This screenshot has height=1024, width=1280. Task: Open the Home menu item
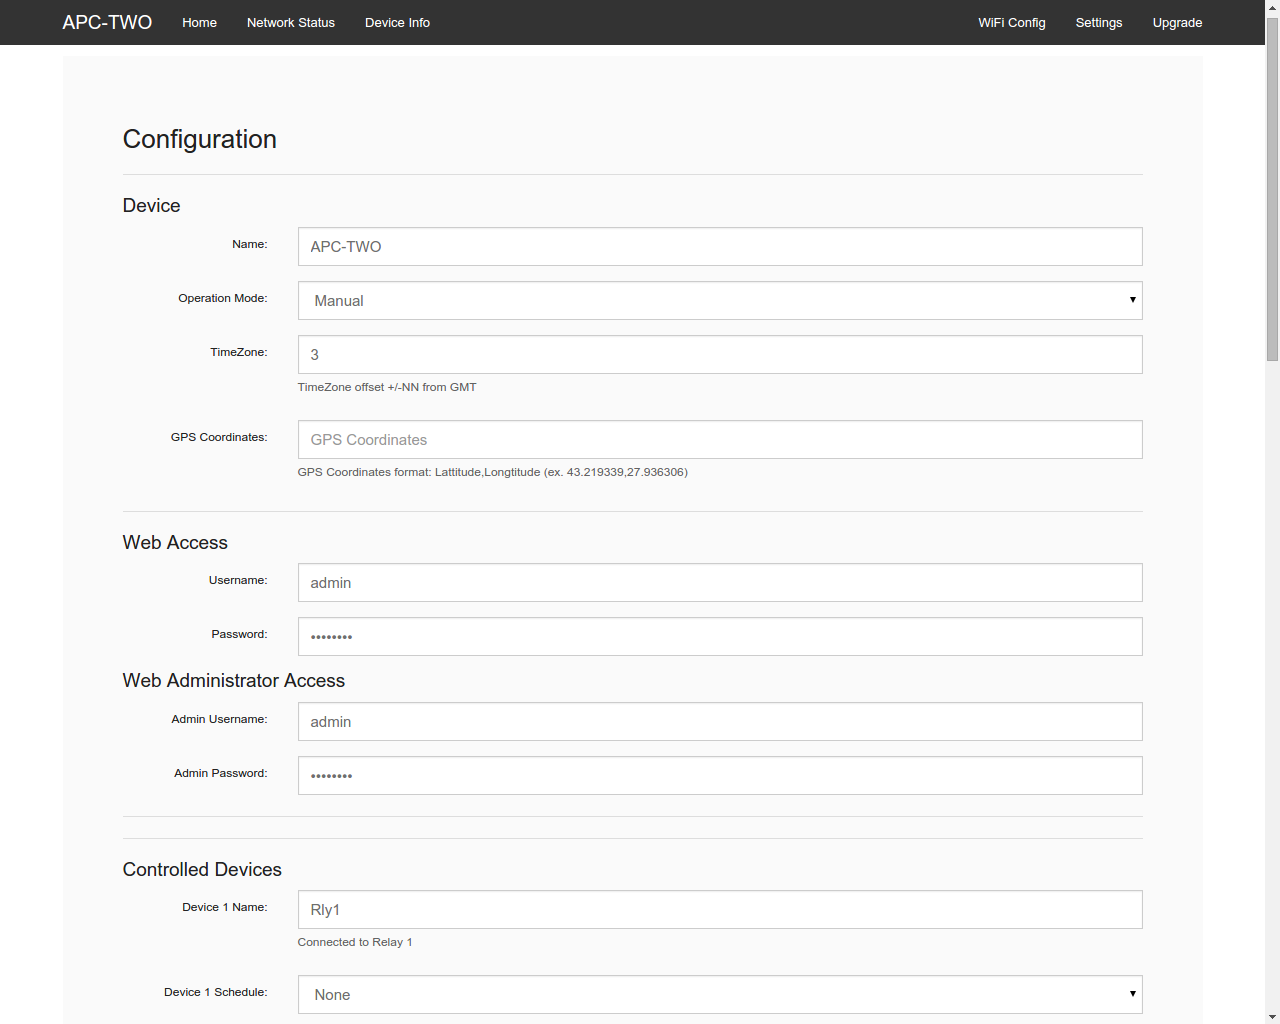coord(199,22)
